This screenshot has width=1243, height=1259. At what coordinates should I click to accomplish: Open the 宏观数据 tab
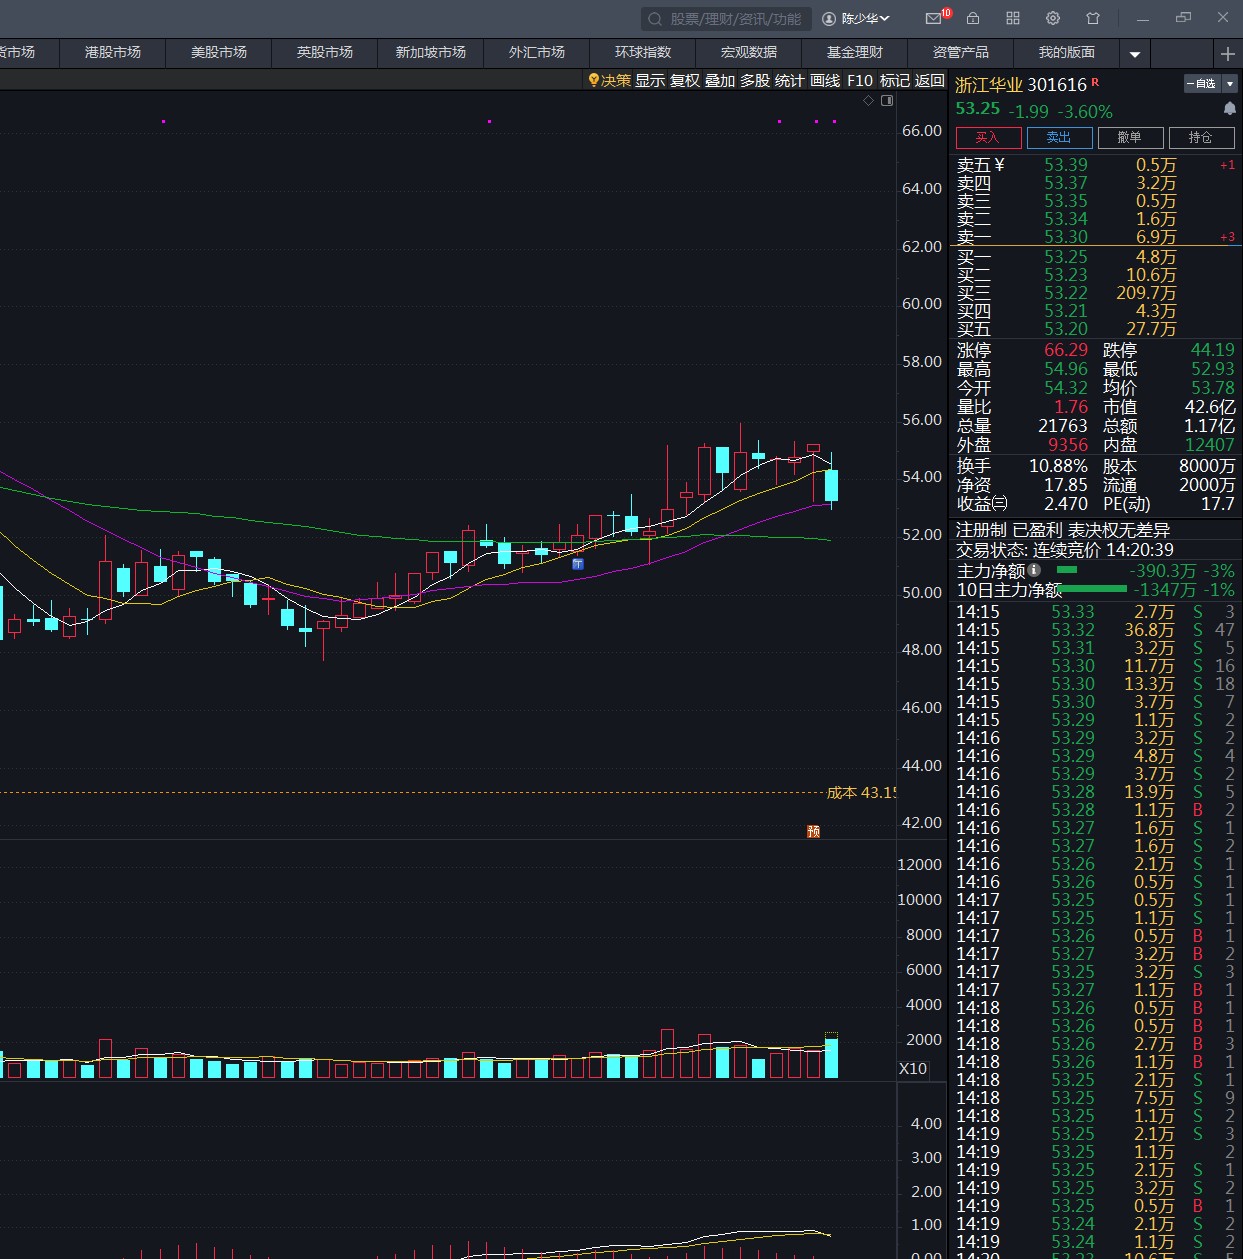pyautogui.click(x=749, y=52)
